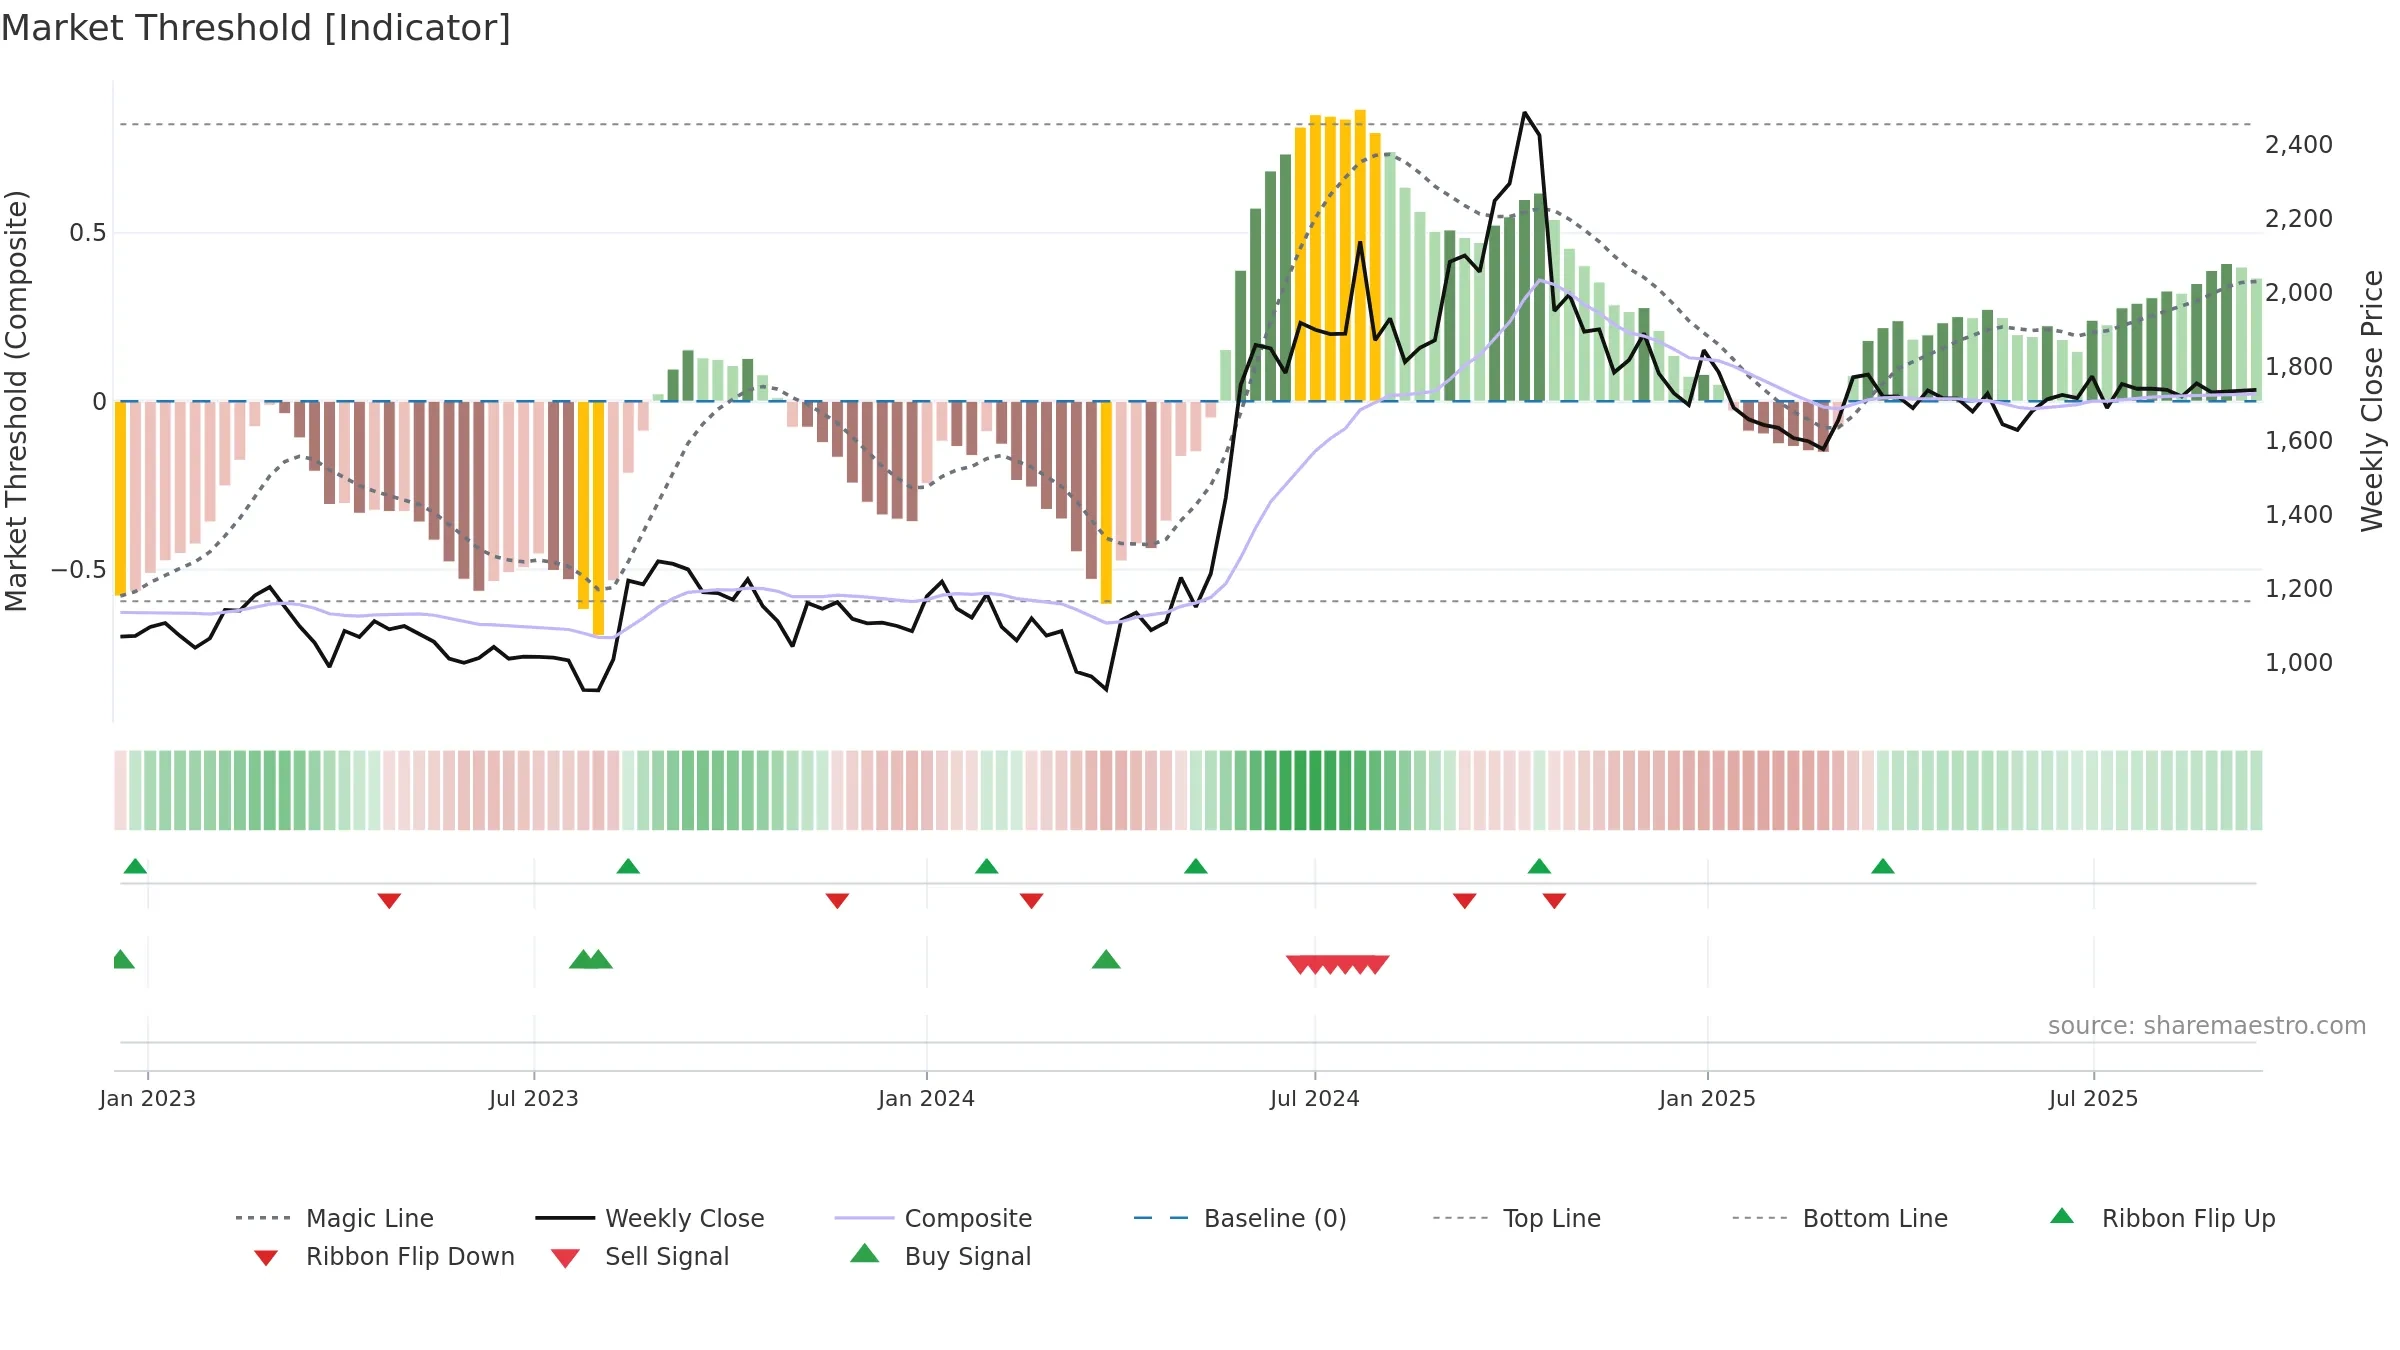
Task: Click the Jul 2025 x-axis label
Action: [x=2094, y=1099]
